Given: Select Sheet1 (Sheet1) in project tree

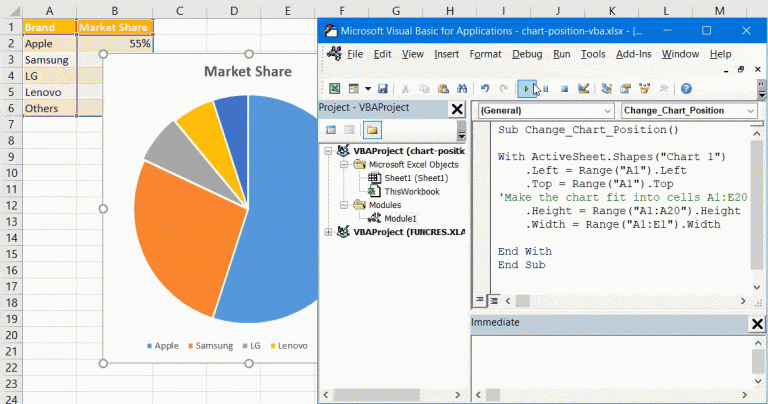Looking at the screenshot, I should click(x=416, y=178).
